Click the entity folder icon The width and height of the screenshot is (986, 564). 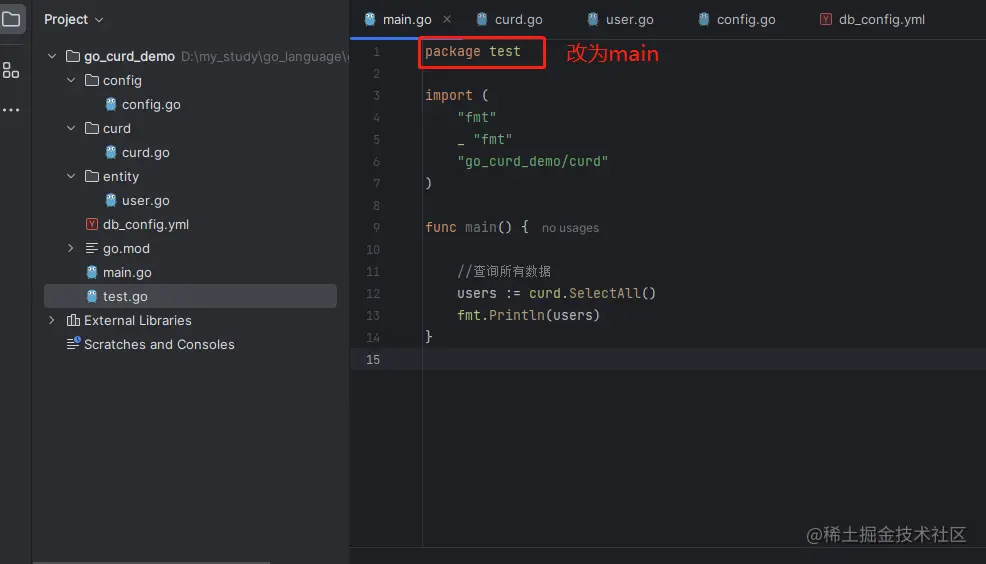coord(92,176)
